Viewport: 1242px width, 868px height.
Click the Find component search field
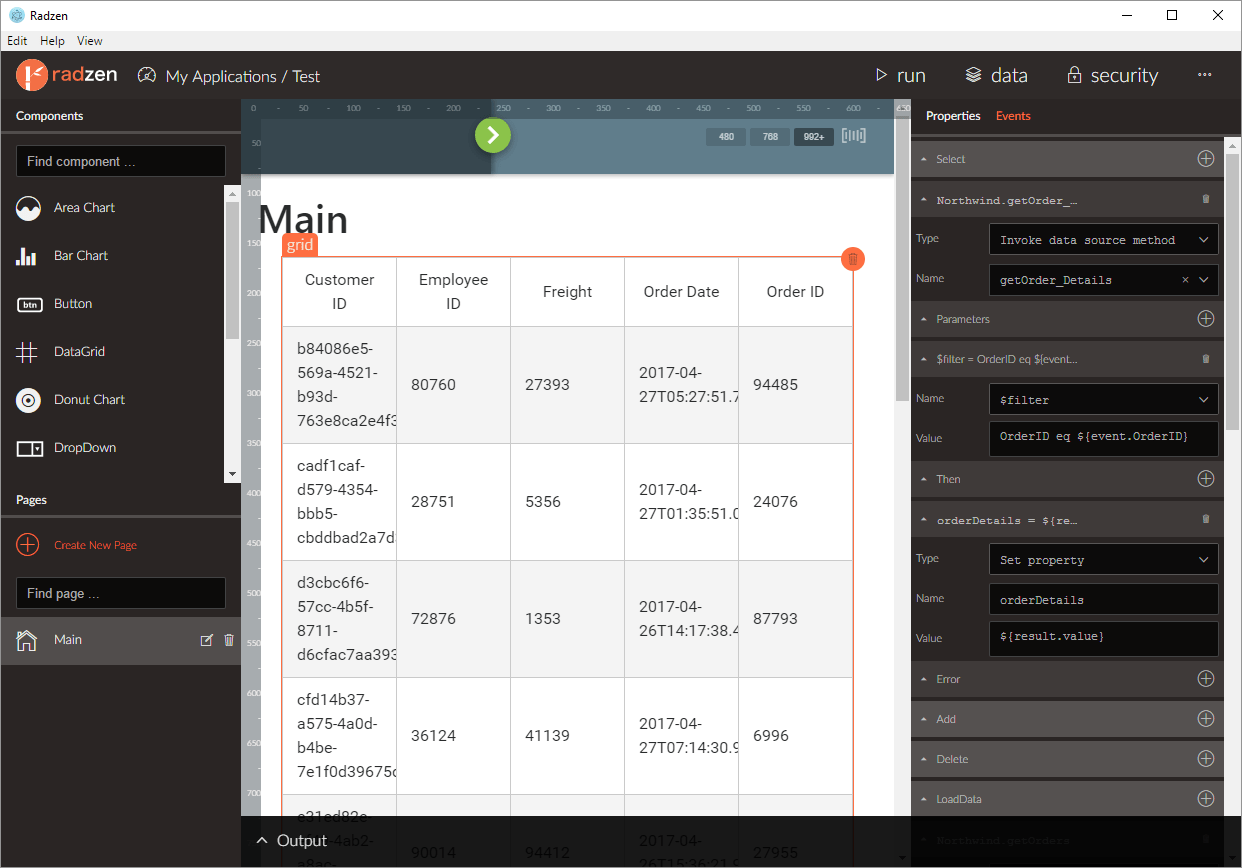pyautogui.click(x=121, y=161)
